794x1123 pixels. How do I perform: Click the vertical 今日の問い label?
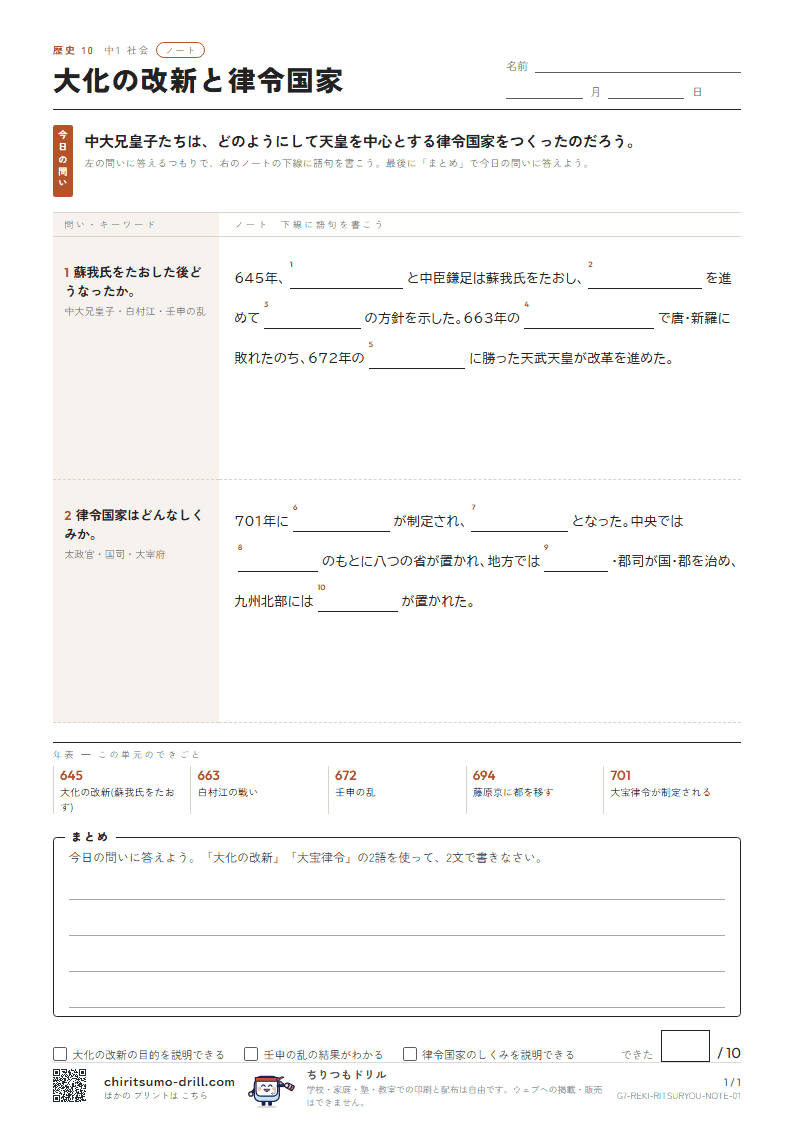(63, 160)
